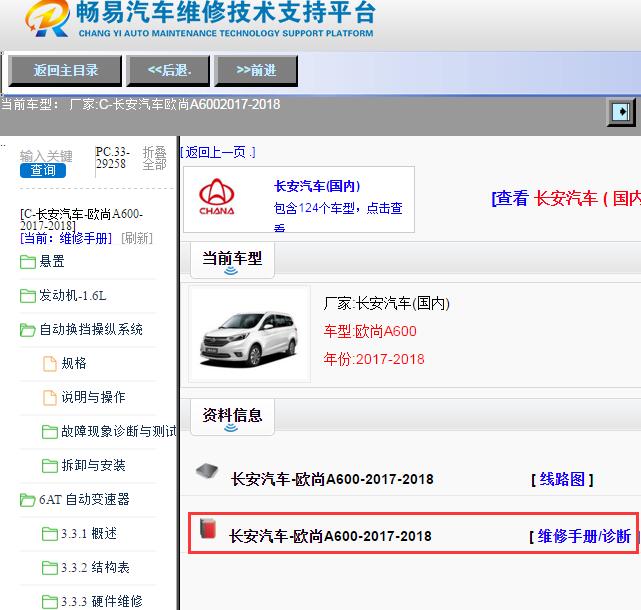This screenshot has width=641, height=610.
Task: Toggle the side panel arrow icon
Action: tap(621, 112)
